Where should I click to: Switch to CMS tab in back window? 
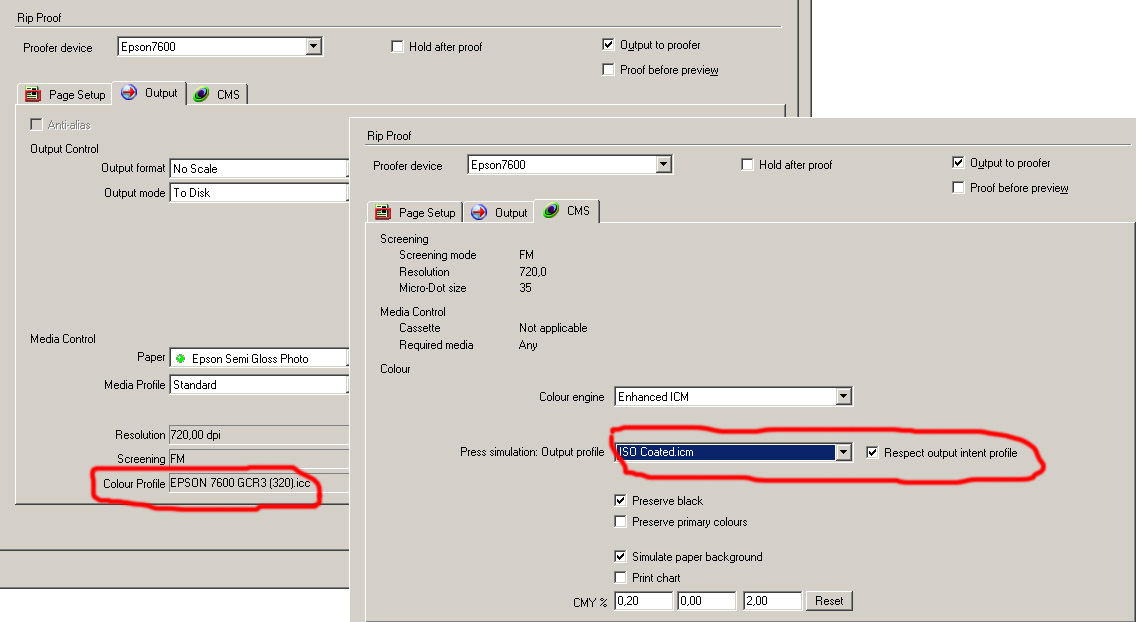(218, 94)
